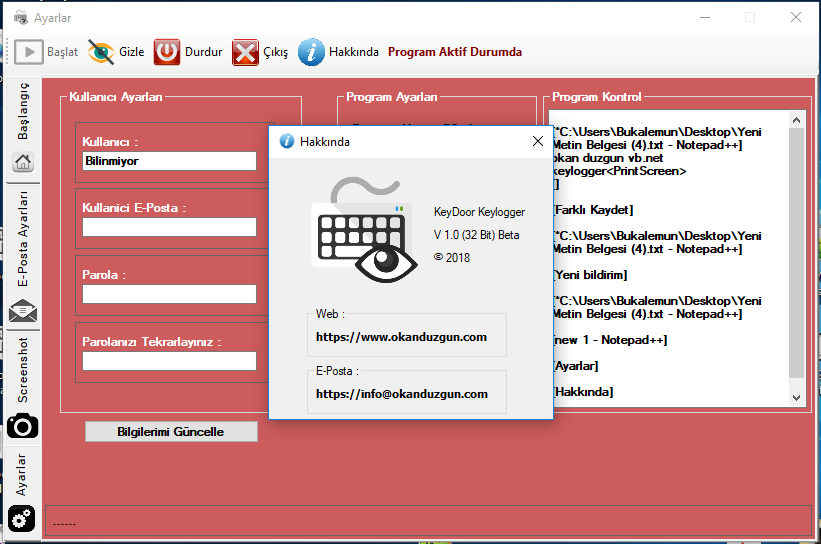Click the Hakkında toolbar label

coord(354,52)
